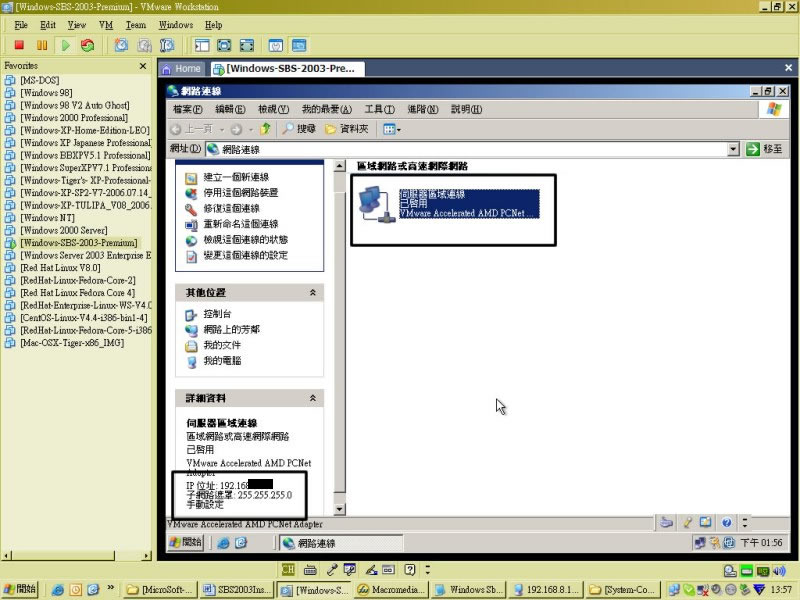The image size is (800, 600).
Task: Click the VMware Console view icon
Action: (299, 45)
